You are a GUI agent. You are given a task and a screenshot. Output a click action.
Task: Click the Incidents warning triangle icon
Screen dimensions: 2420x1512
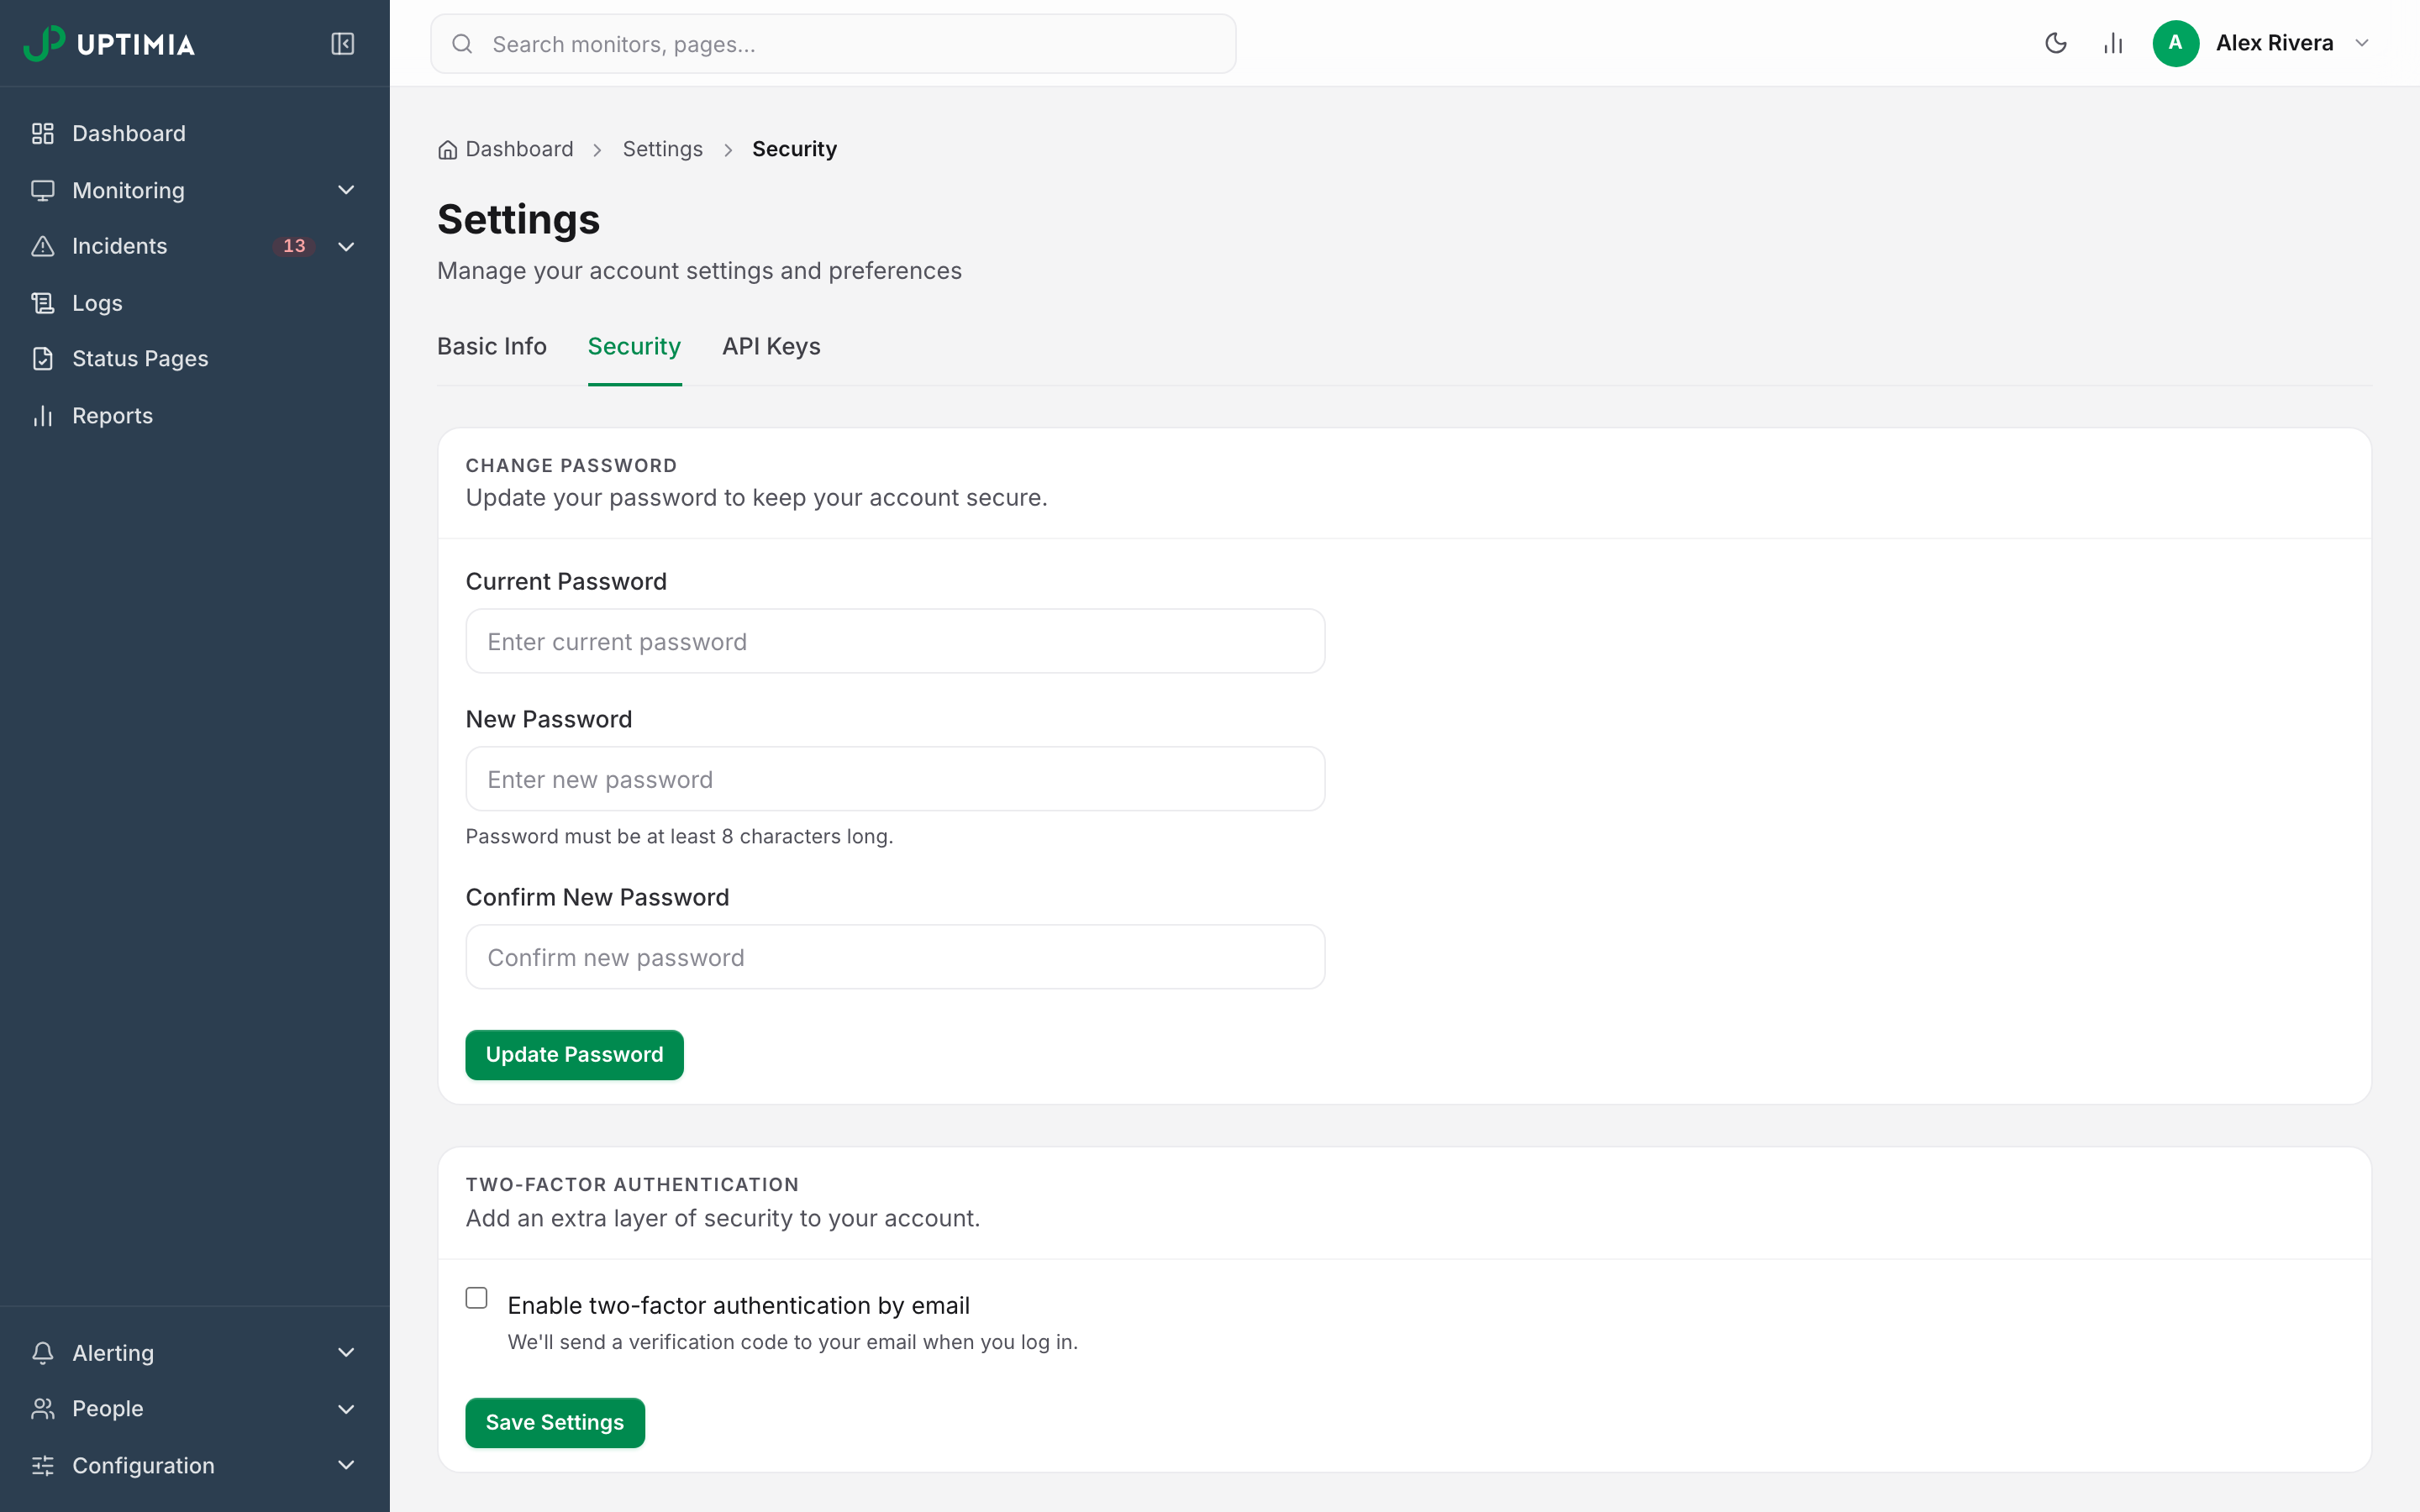pos(42,246)
